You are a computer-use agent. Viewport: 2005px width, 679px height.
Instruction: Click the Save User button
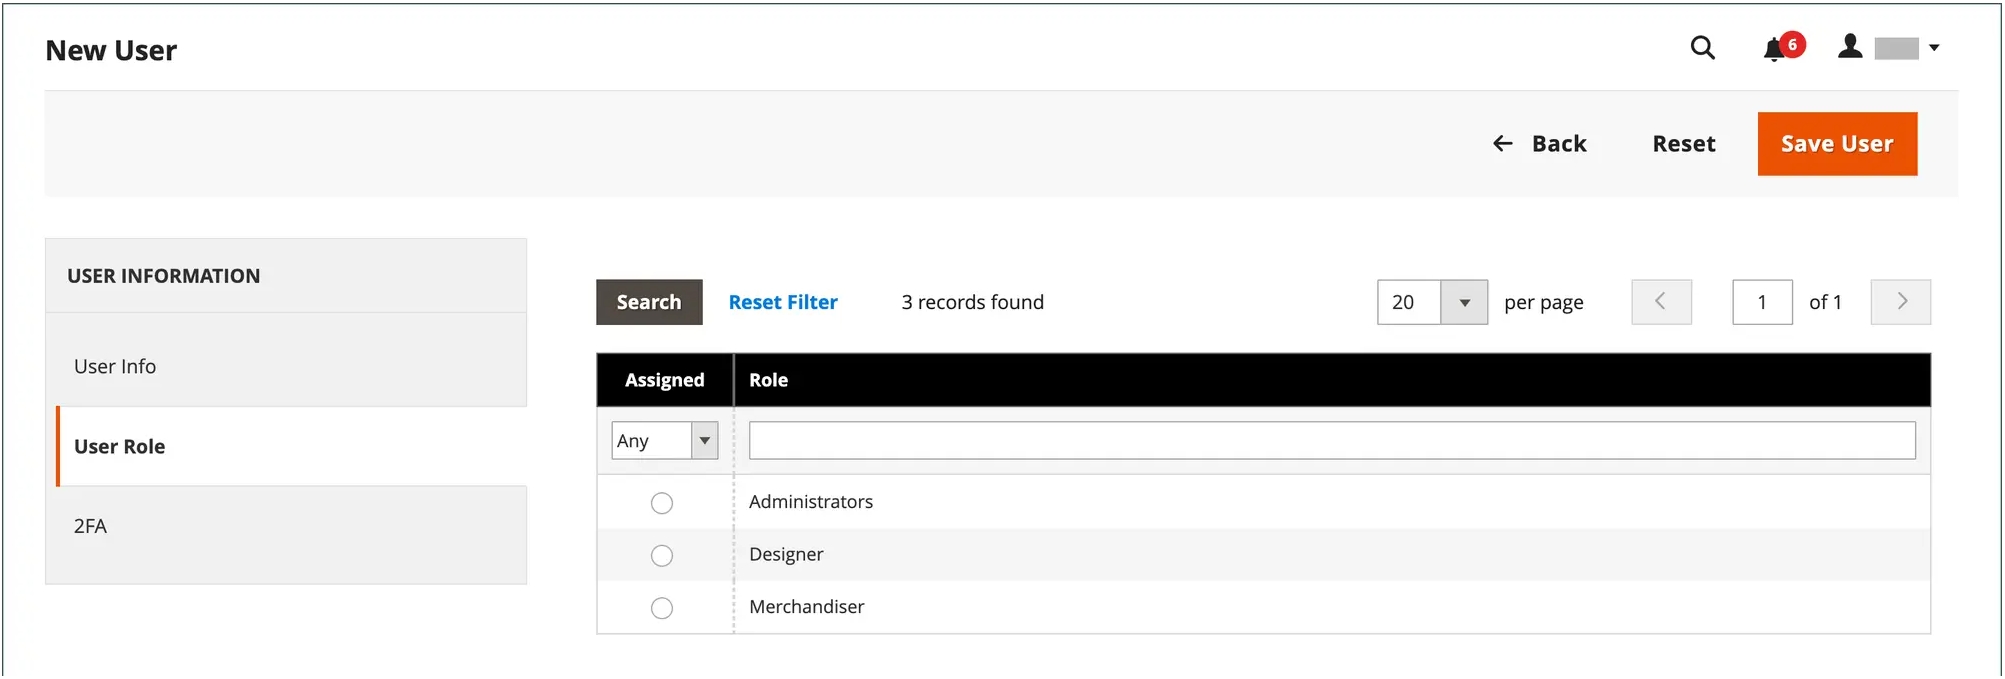tap(1837, 144)
